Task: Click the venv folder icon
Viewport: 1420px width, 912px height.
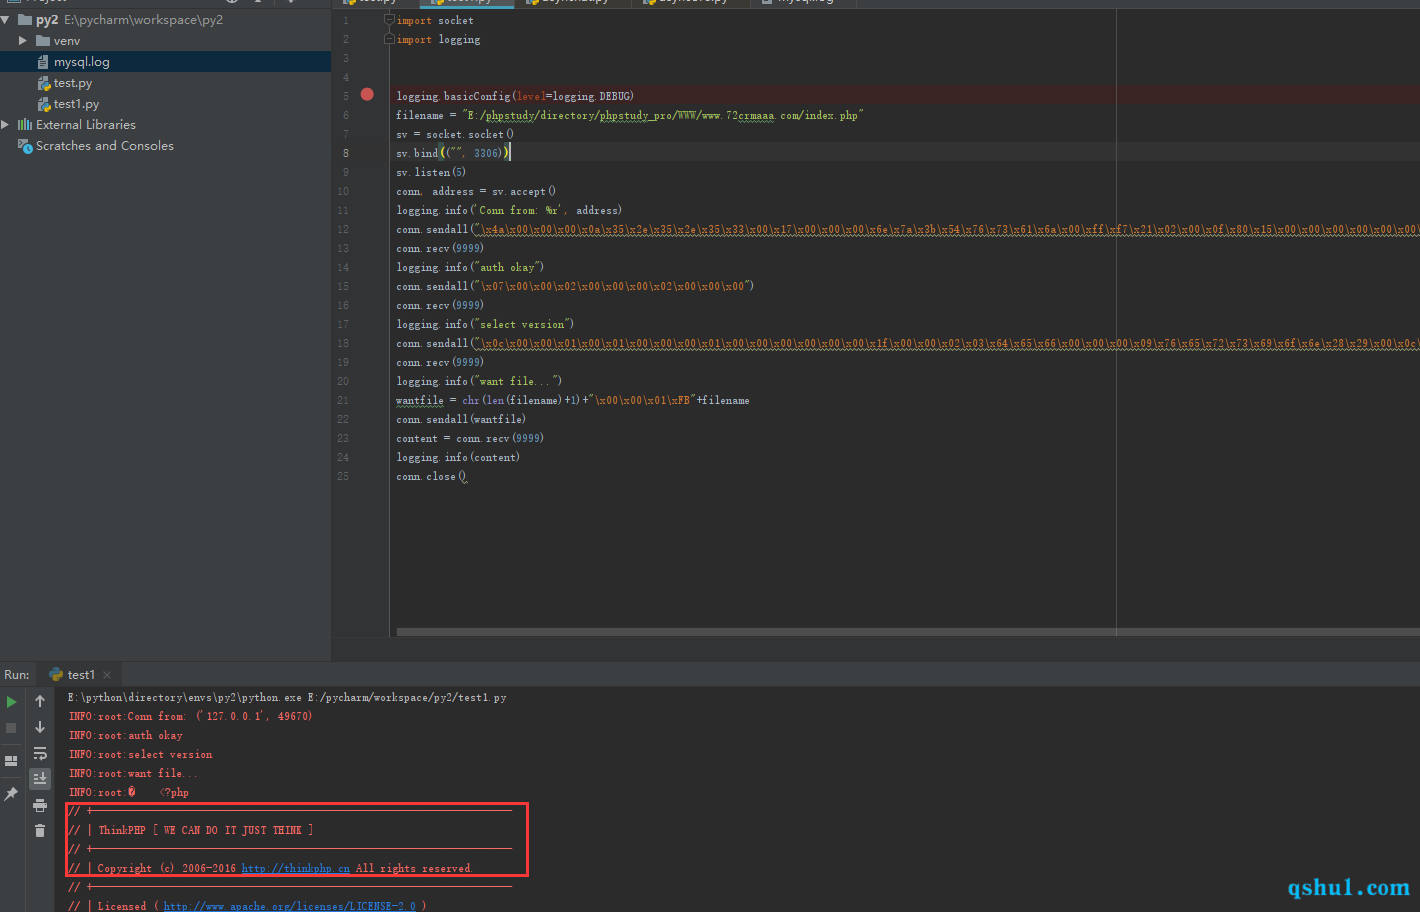Action: [43, 41]
